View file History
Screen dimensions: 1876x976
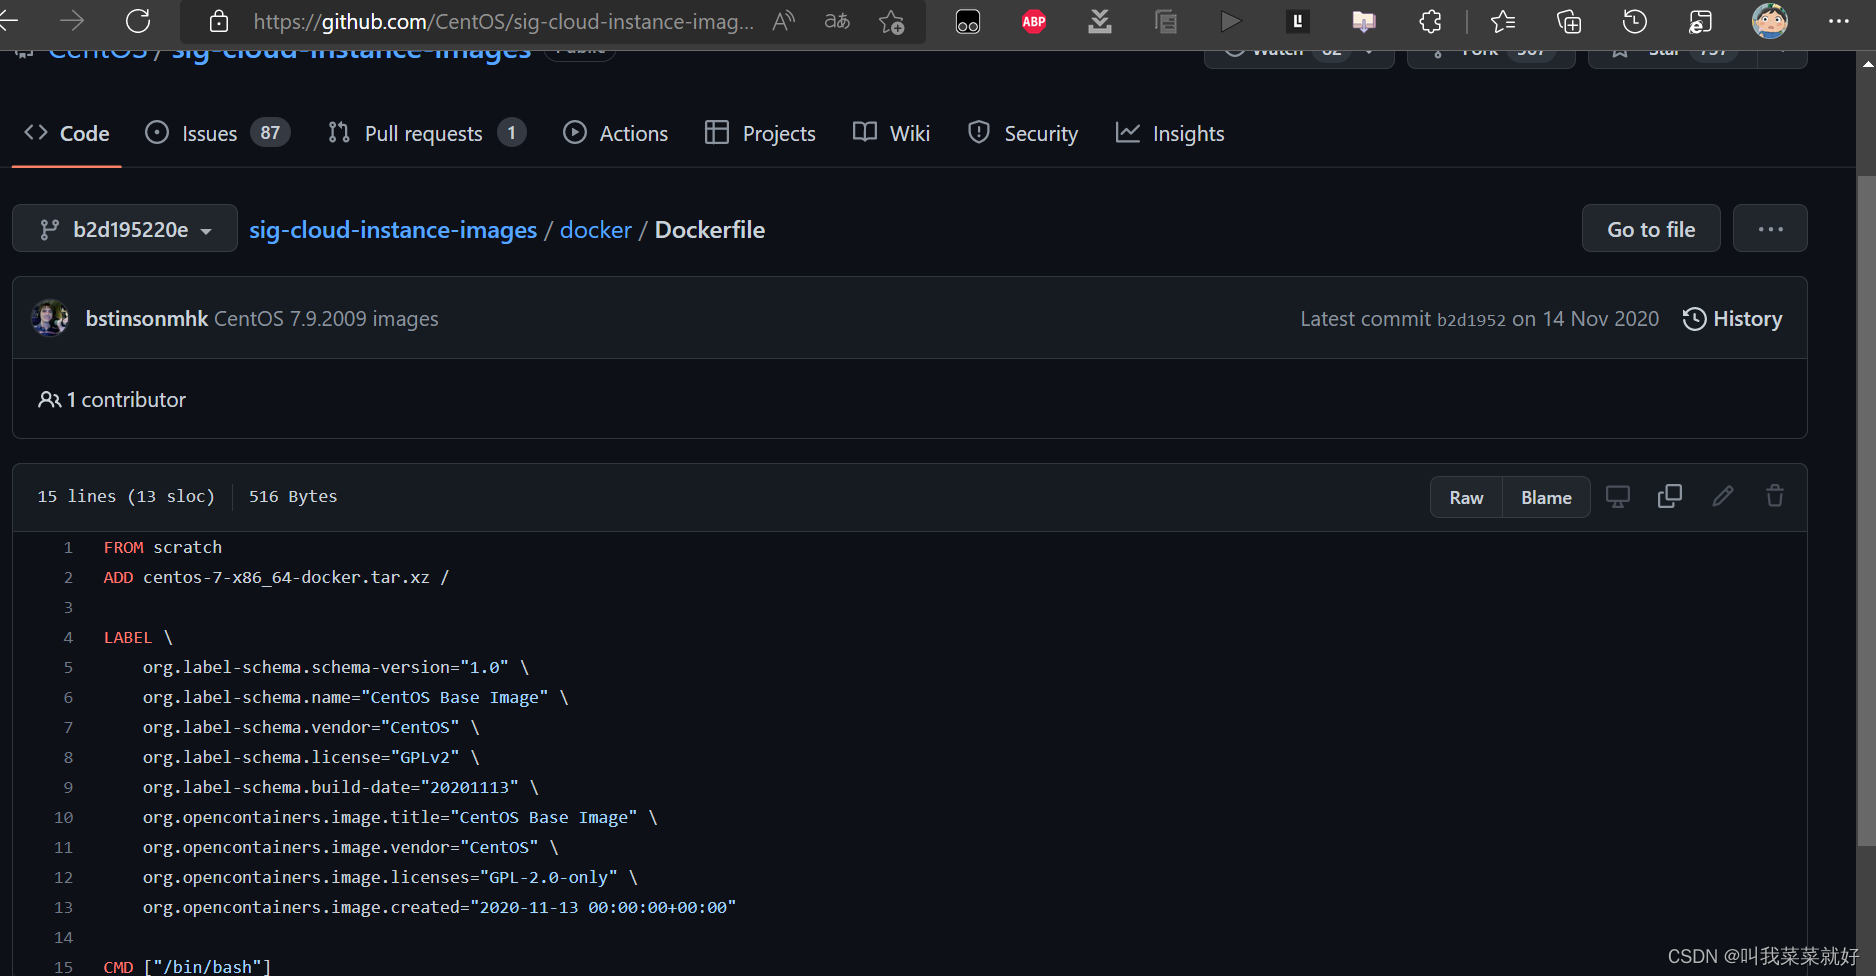[x=1733, y=318]
